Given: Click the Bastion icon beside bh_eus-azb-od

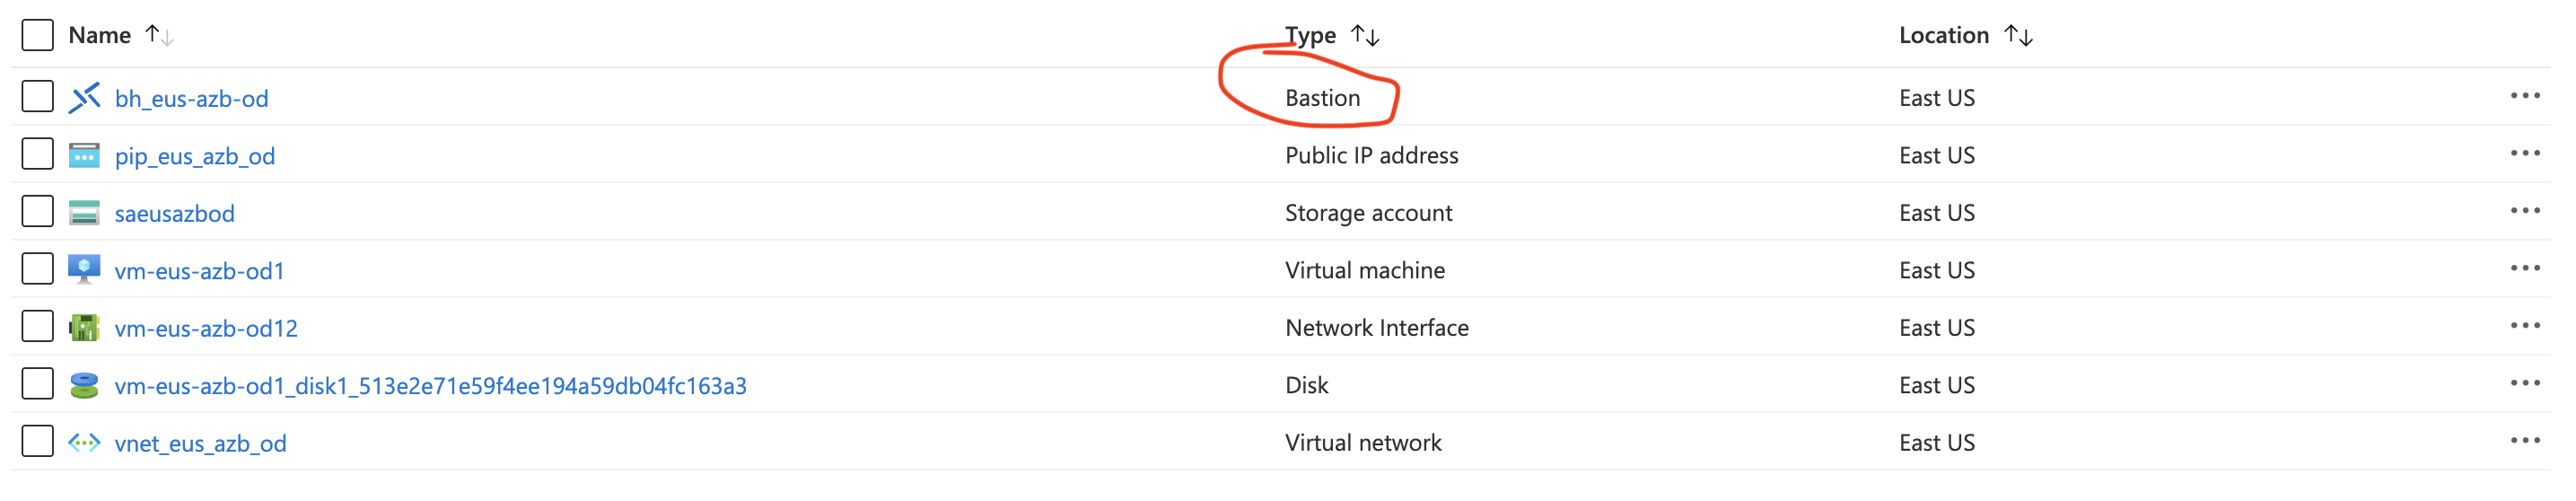Looking at the screenshot, I should click(x=84, y=98).
